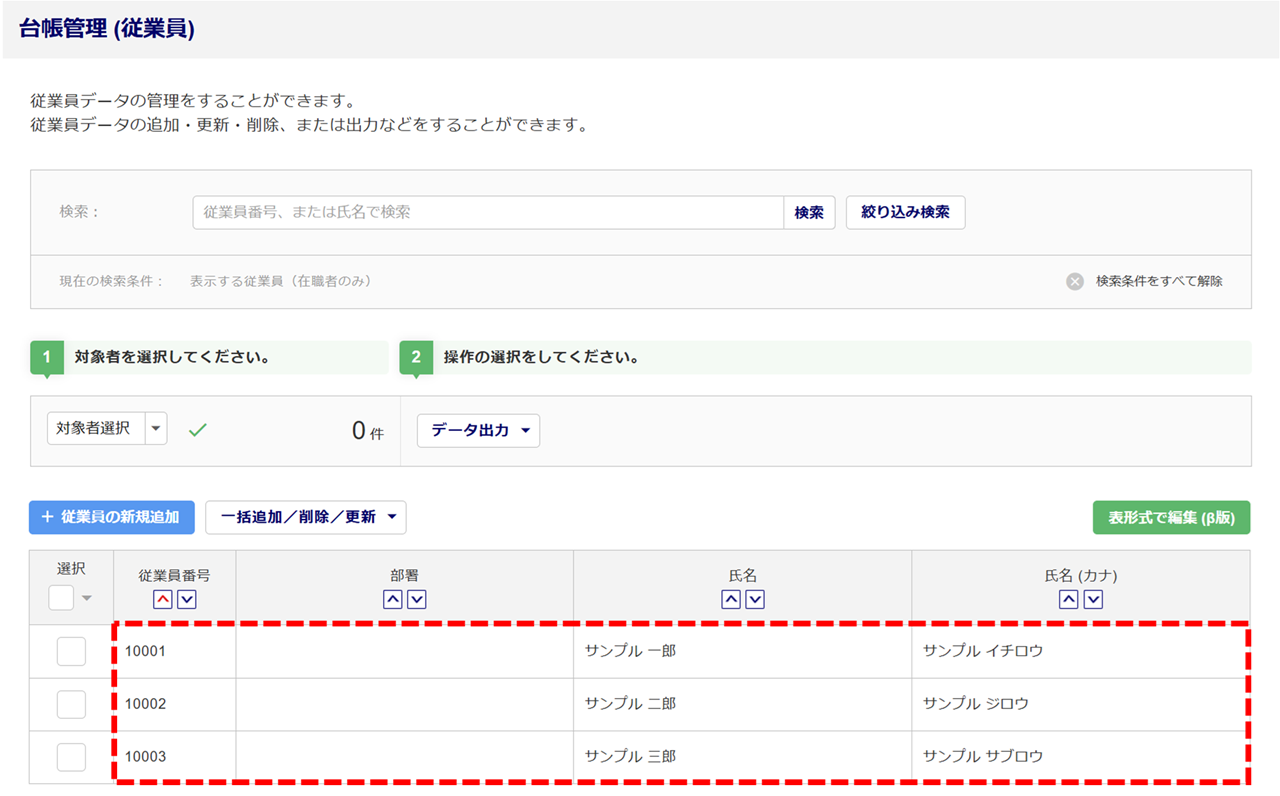The image size is (1280, 796).
Task: Check the box for employee 10002
Action: tap(71, 704)
